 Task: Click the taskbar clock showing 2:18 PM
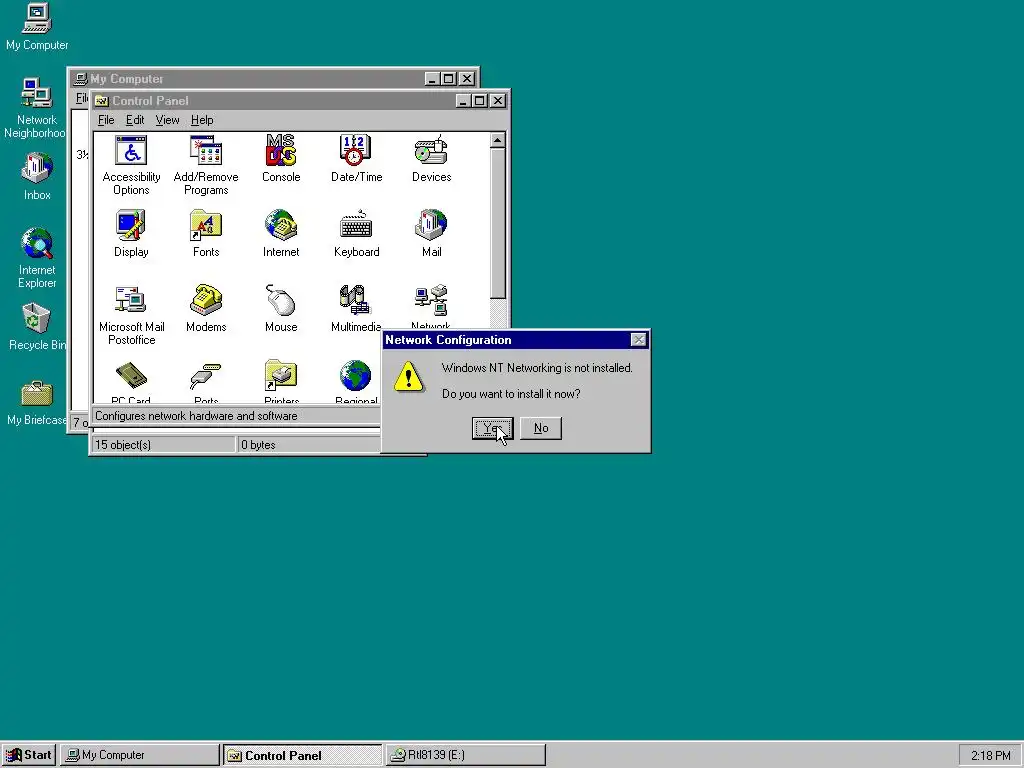[990, 756]
